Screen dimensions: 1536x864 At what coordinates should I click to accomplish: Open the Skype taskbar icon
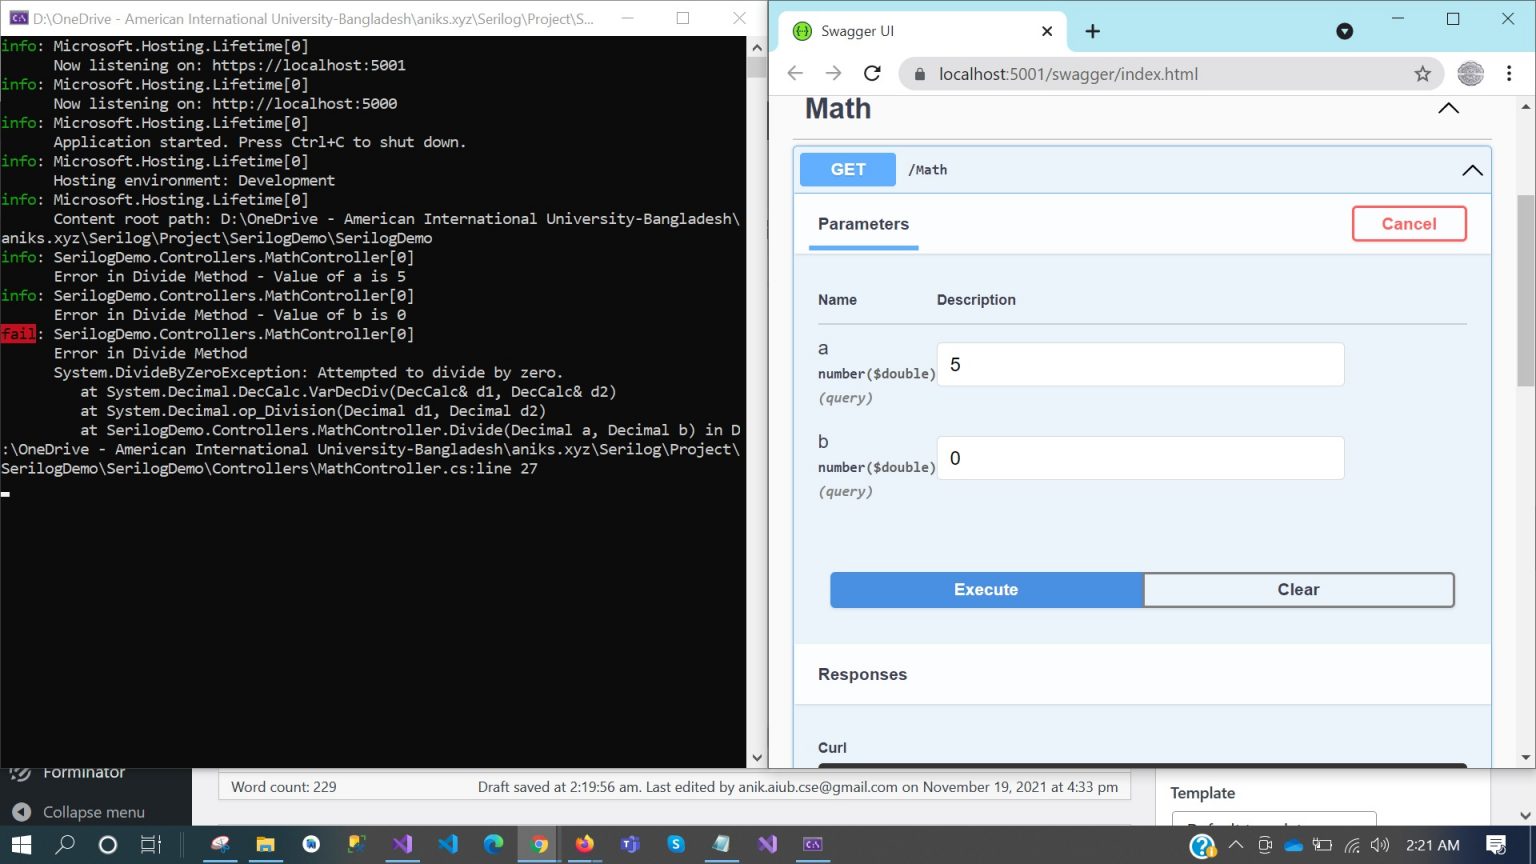coord(675,845)
